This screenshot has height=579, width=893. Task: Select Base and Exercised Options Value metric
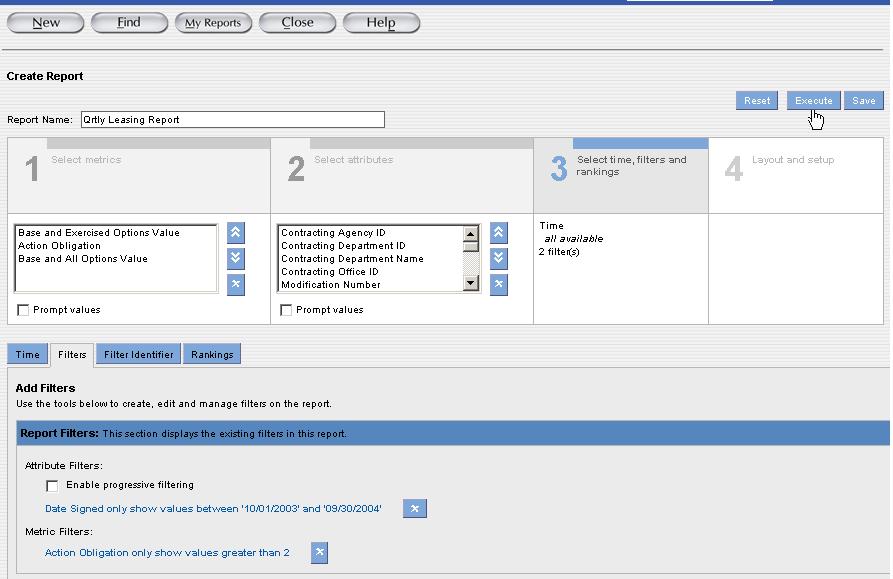pos(99,232)
